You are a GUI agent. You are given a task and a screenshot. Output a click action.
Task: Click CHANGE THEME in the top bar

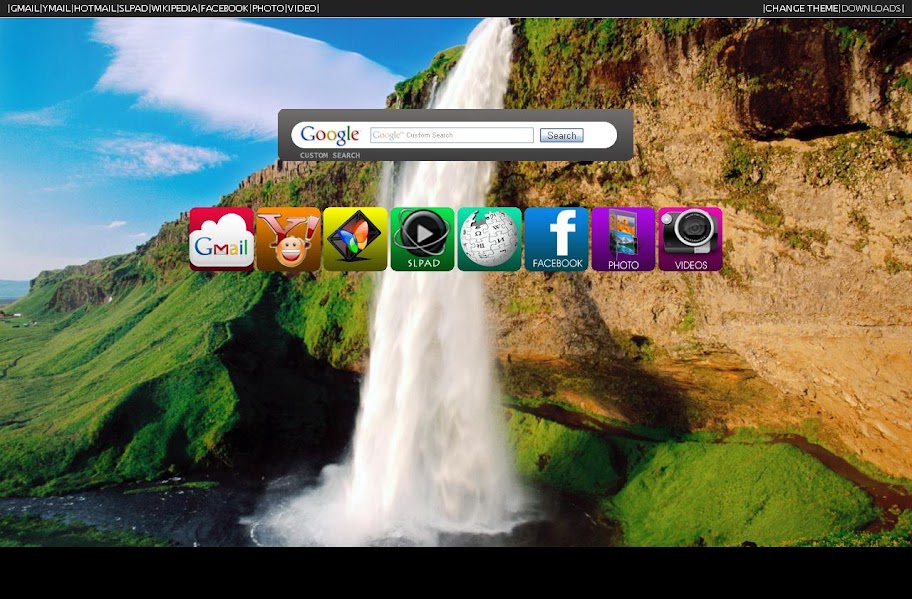801,8
